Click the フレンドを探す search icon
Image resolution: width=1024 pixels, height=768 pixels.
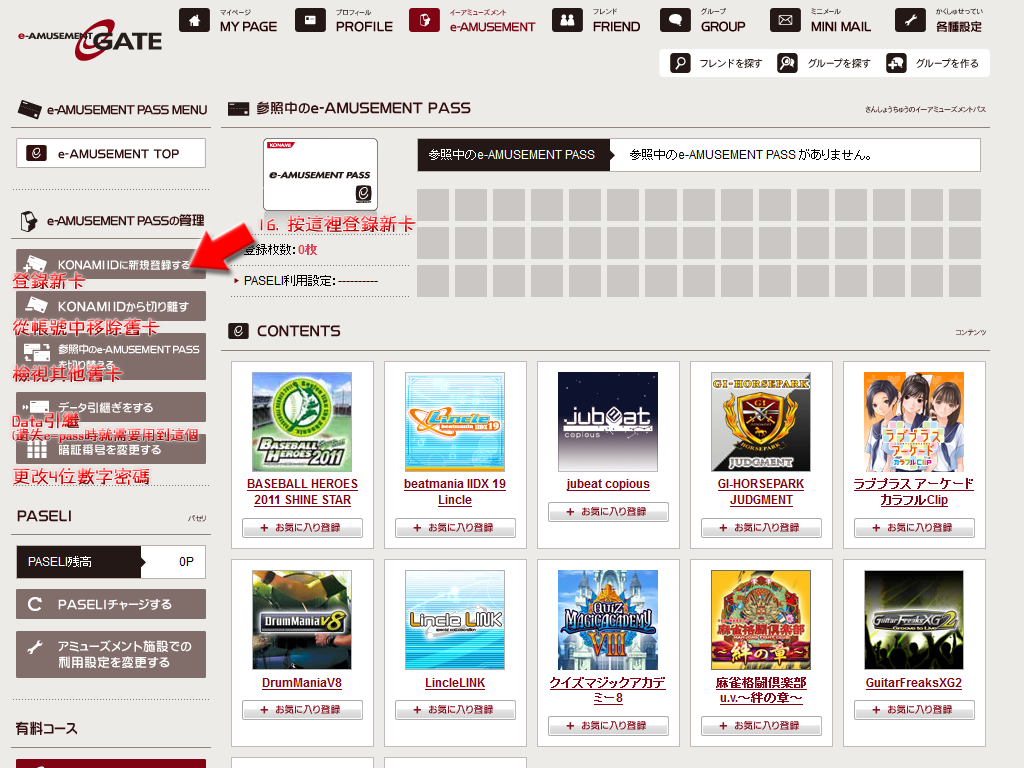point(681,63)
